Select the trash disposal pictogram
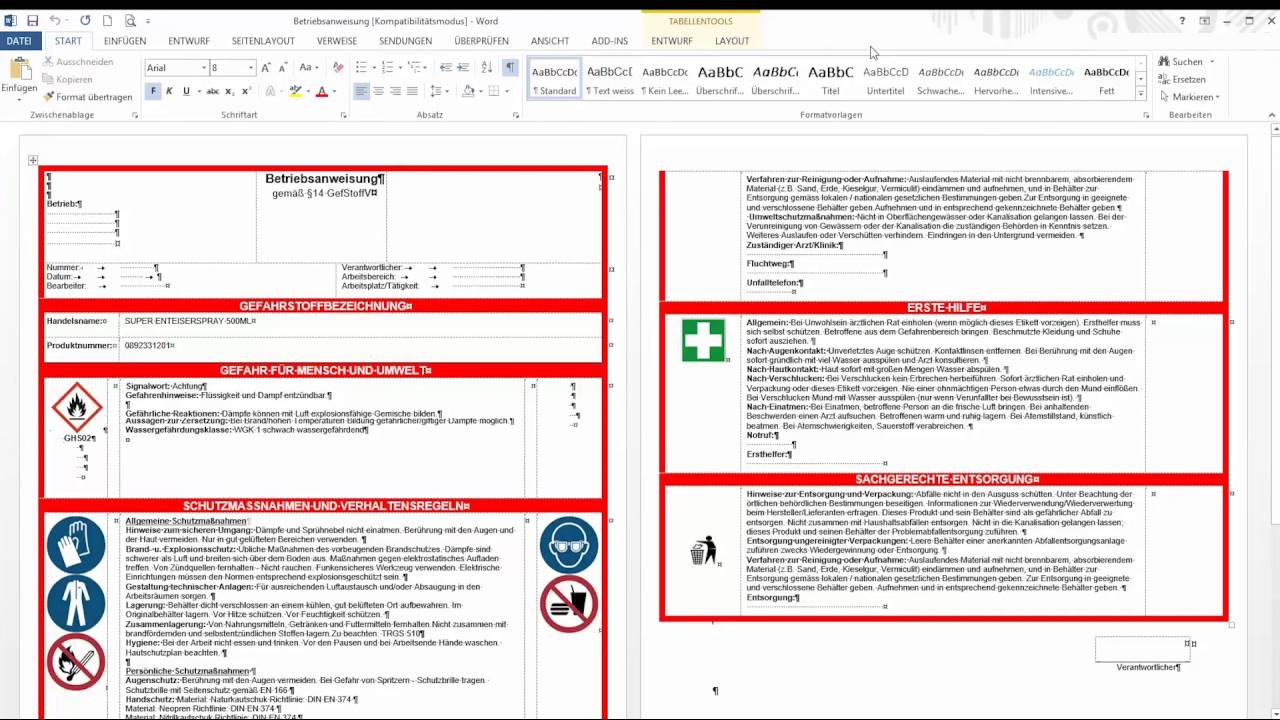 (704, 550)
